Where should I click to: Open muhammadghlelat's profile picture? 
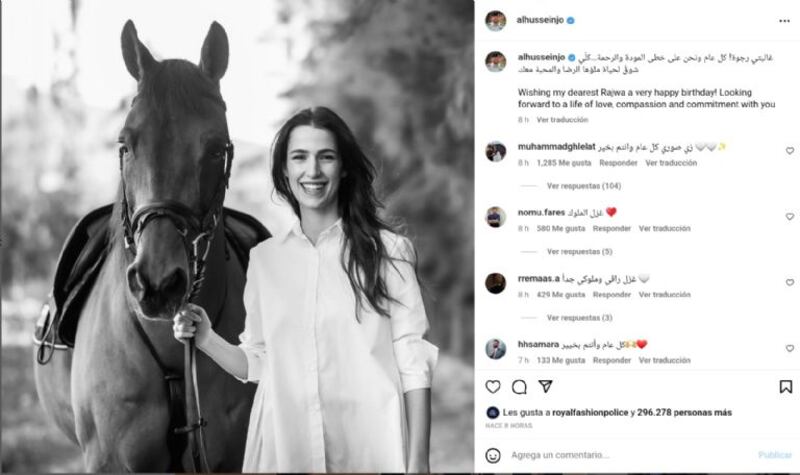coord(495,152)
